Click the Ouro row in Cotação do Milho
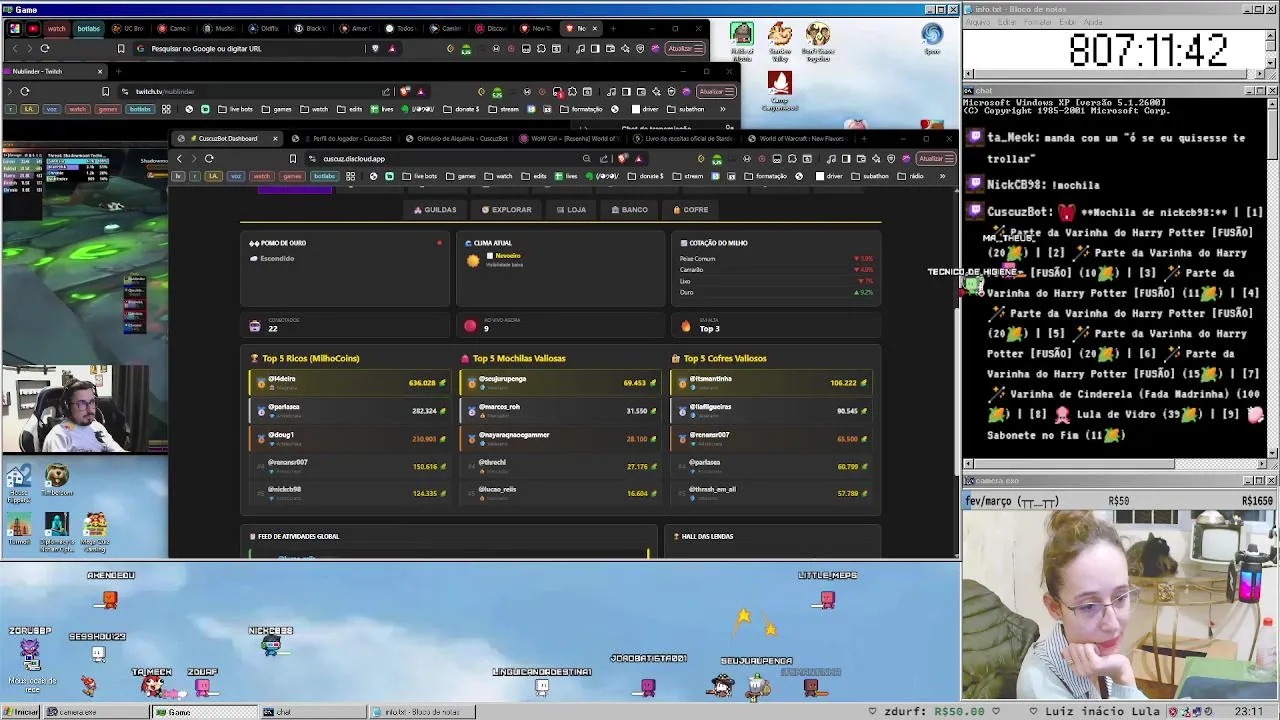The height and width of the screenshot is (720, 1280). coord(775,292)
